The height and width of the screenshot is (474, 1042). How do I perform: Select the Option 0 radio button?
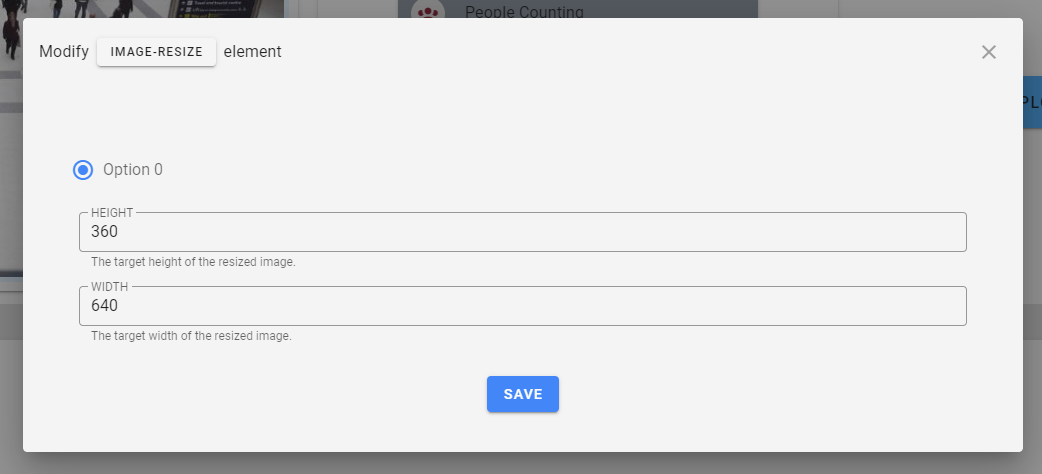(83, 170)
